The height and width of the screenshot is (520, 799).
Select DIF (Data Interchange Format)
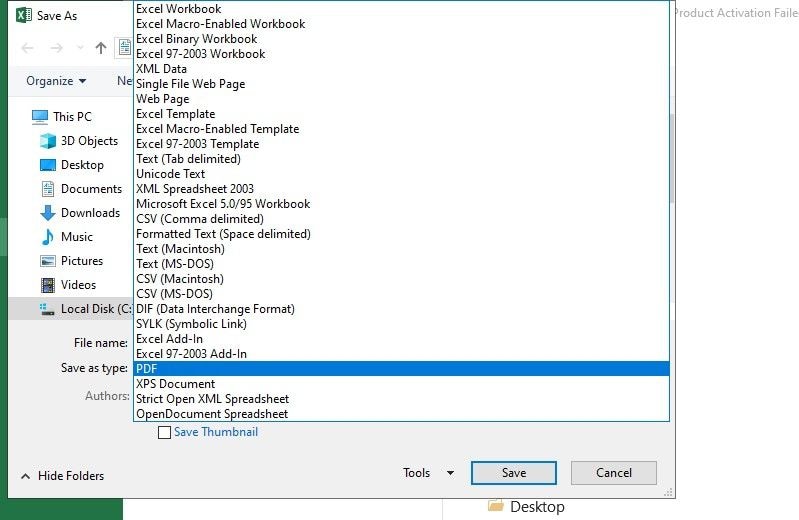401,309
